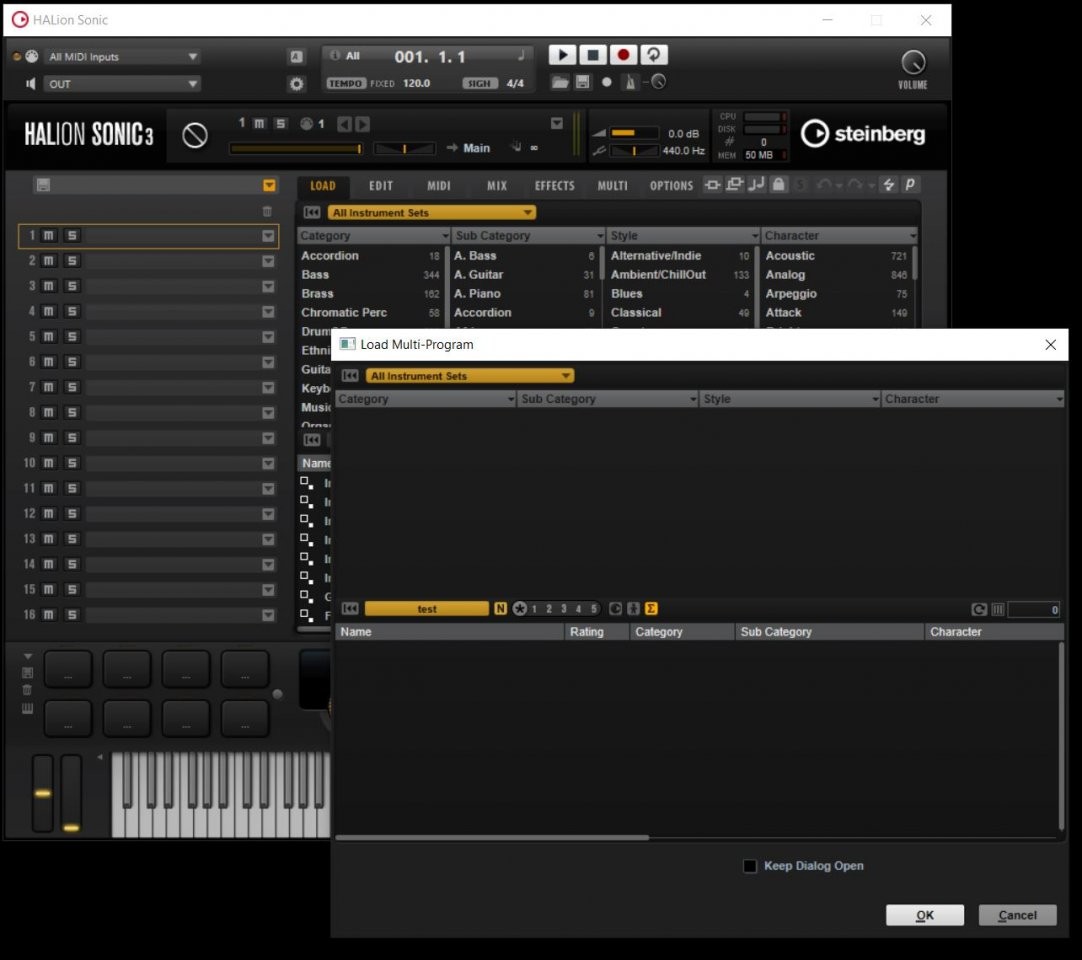Screen dimensions: 1082x960
Task: Open orange multi-program dropdown above slots
Action: (x=269, y=185)
